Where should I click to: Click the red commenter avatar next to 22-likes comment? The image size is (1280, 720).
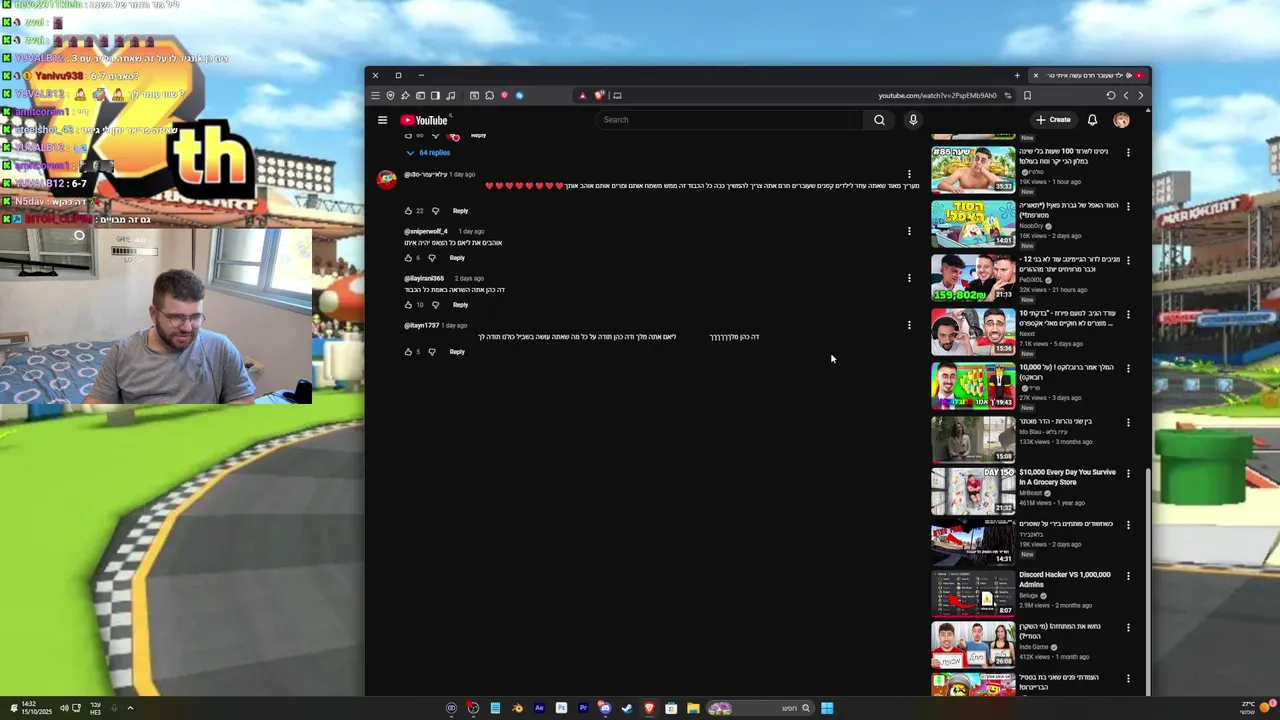click(x=387, y=180)
